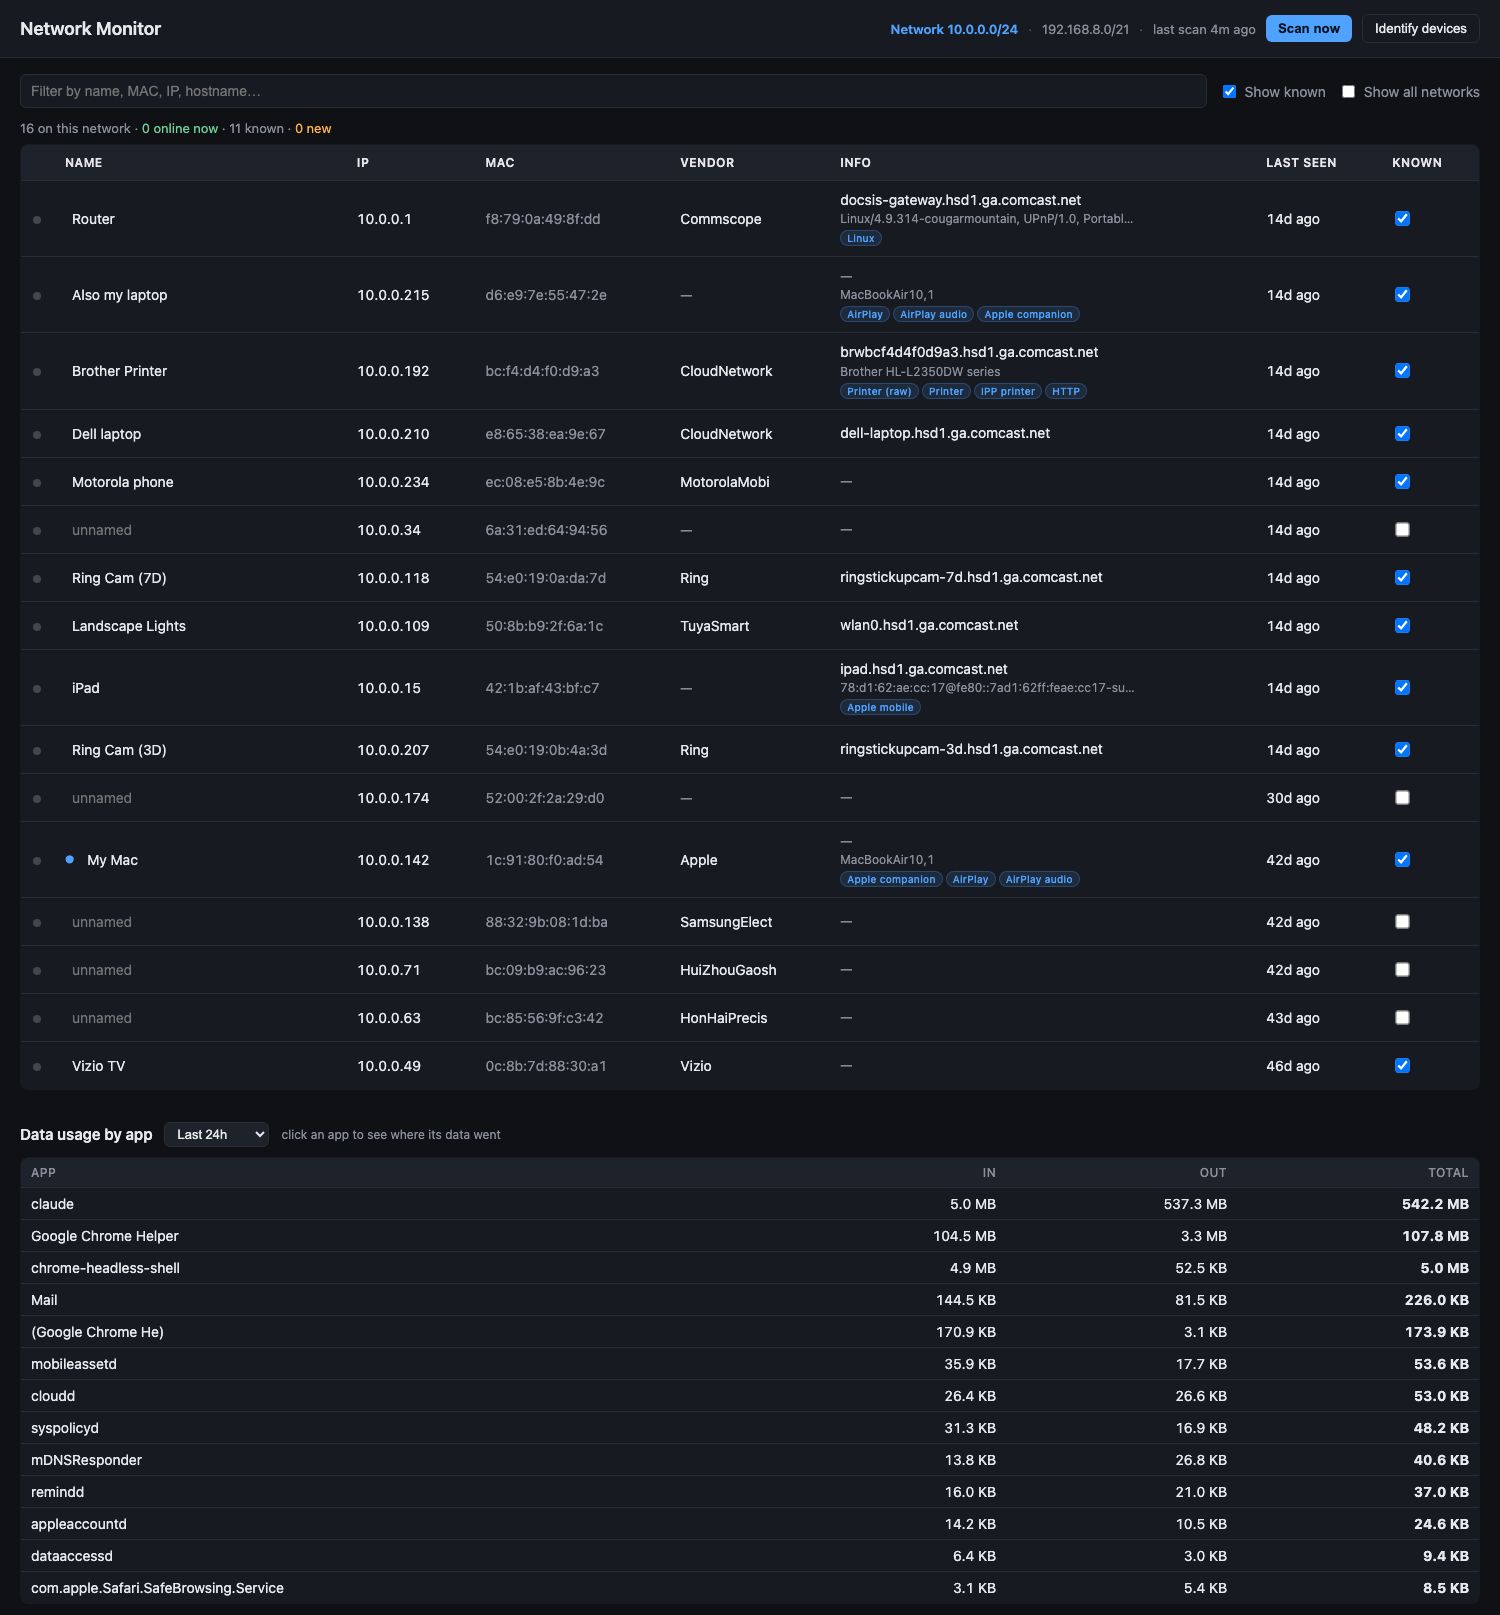Click hostname wlan0.hsd1.ga.comcast.net

929,625
